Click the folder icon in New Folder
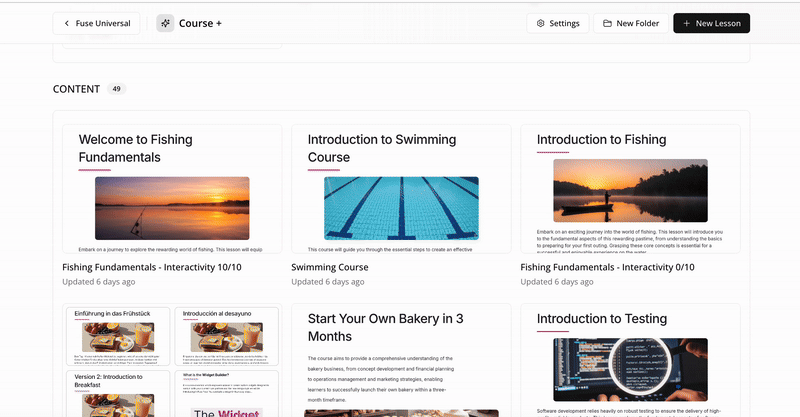This screenshot has width=800, height=417. pos(607,23)
